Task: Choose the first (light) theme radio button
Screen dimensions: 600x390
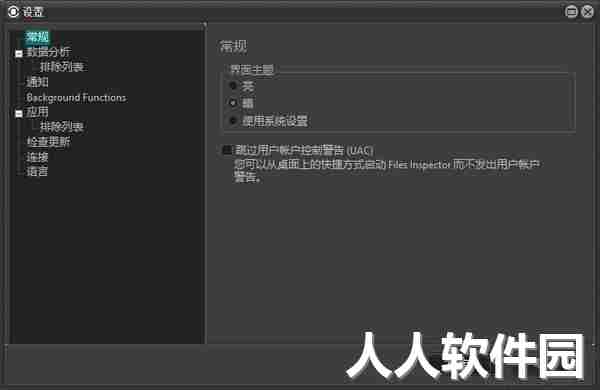Action: (x=233, y=86)
